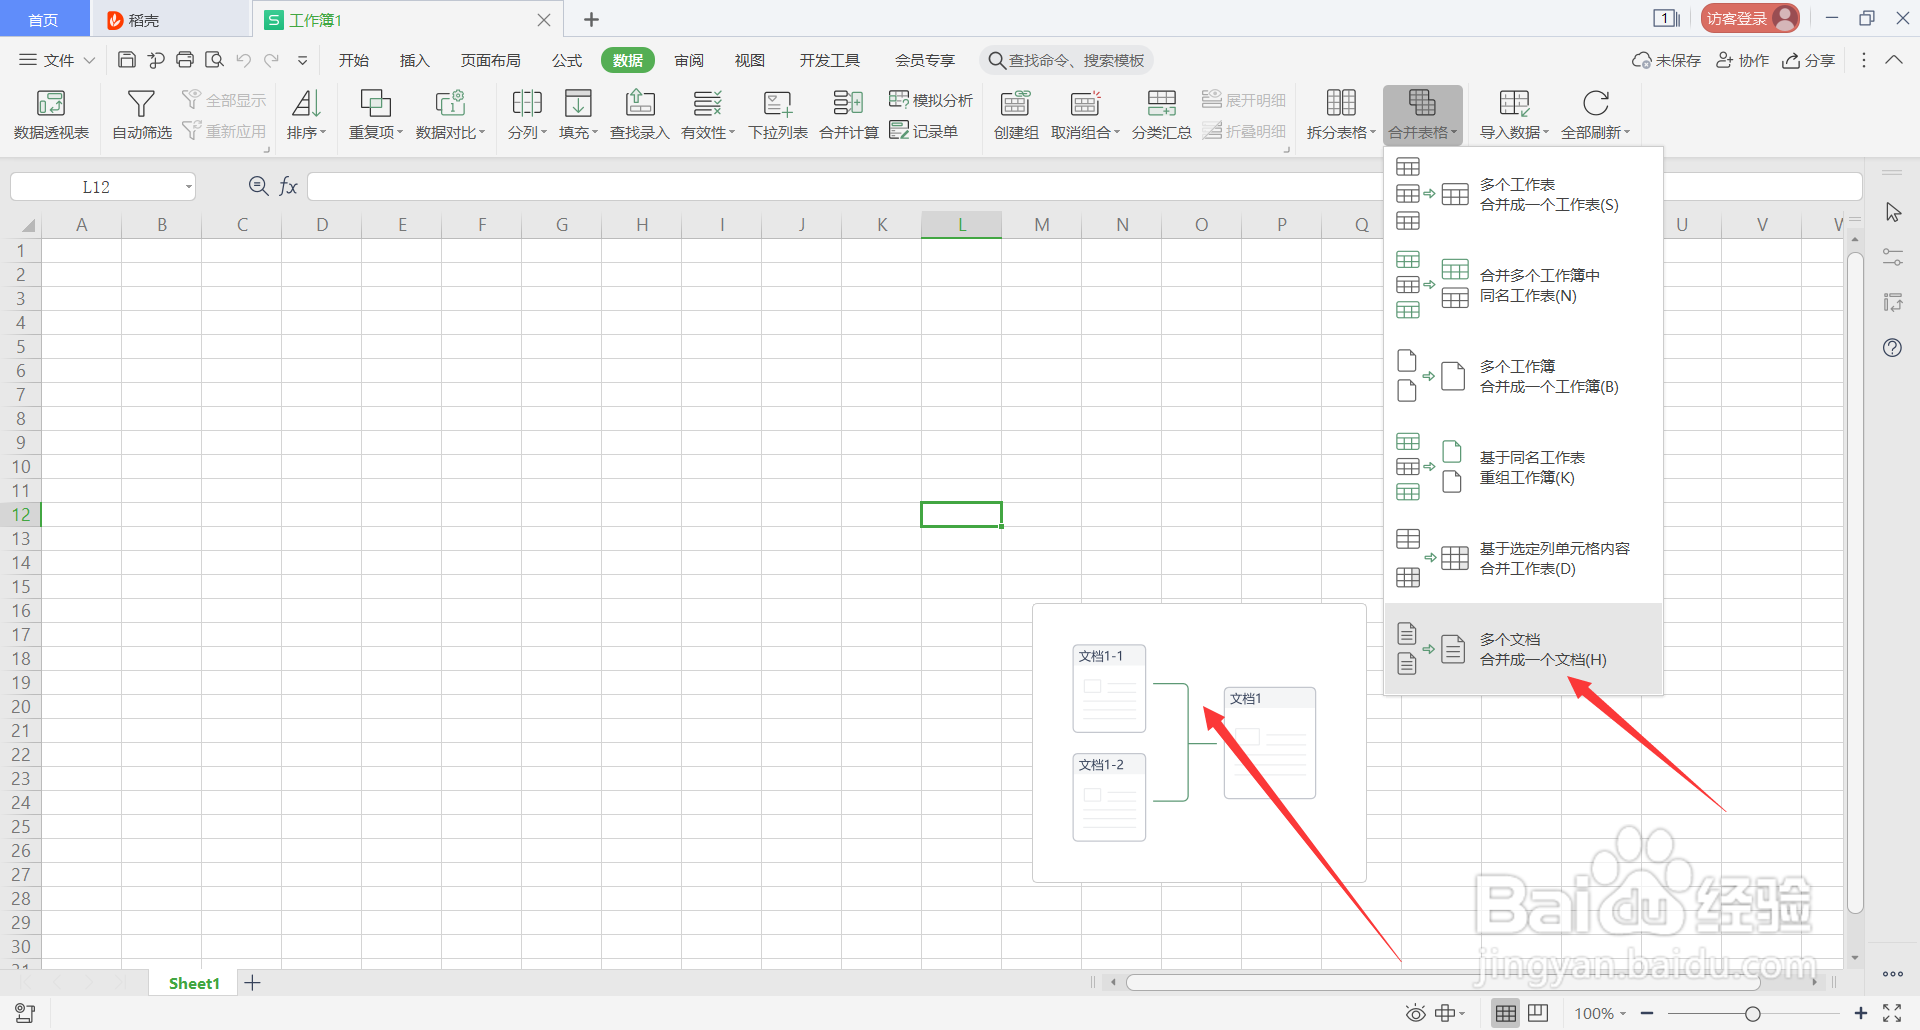Click the Print icon in quick toolbar
This screenshot has height=1030, width=1920.
click(x=185, y=60)
